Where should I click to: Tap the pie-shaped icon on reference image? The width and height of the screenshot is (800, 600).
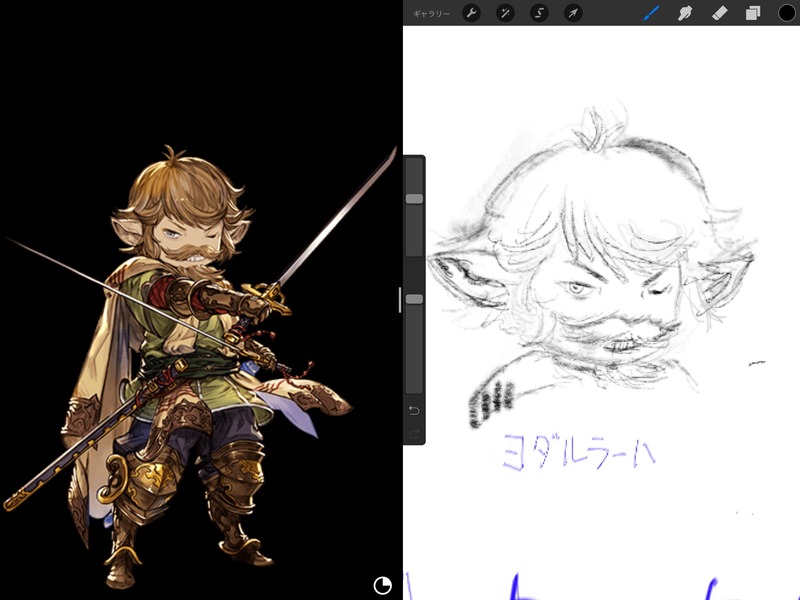383,585
